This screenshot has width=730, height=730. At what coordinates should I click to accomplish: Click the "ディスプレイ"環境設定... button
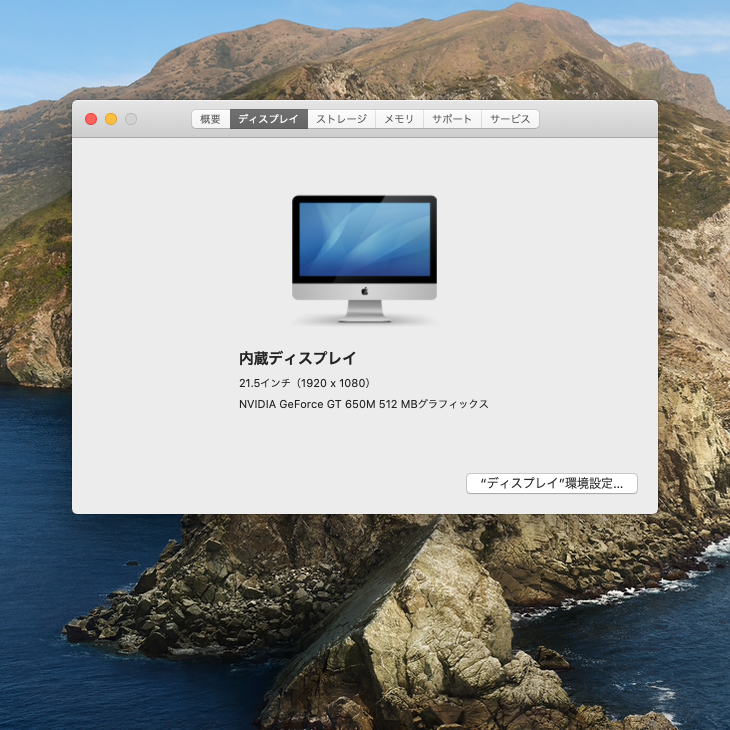point(551,484)
